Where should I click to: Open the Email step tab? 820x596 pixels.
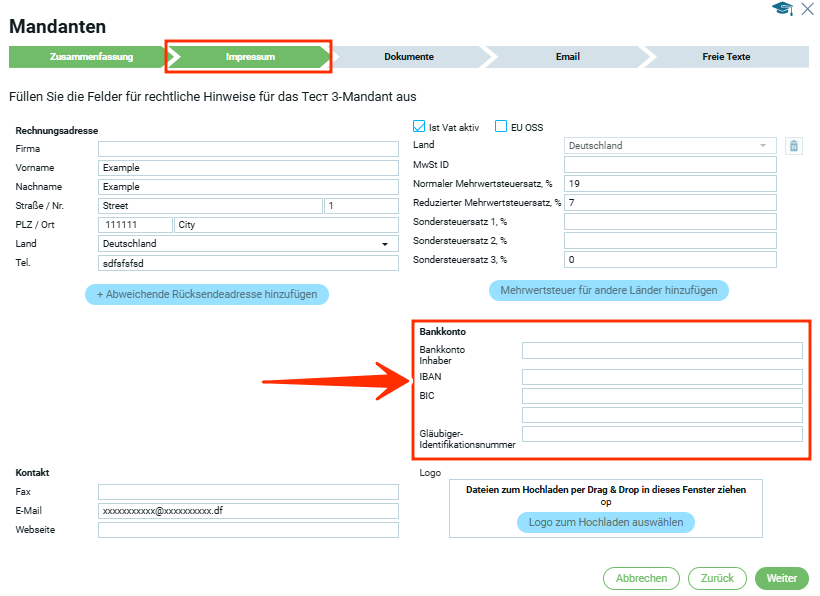click(x=567, y=57)
